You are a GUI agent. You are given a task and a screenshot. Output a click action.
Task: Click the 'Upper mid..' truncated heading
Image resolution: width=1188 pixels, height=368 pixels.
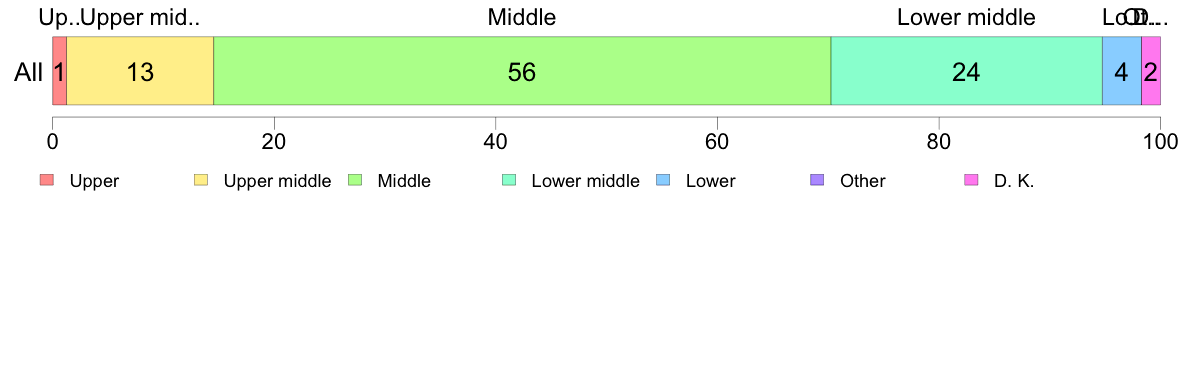(140, 17)
